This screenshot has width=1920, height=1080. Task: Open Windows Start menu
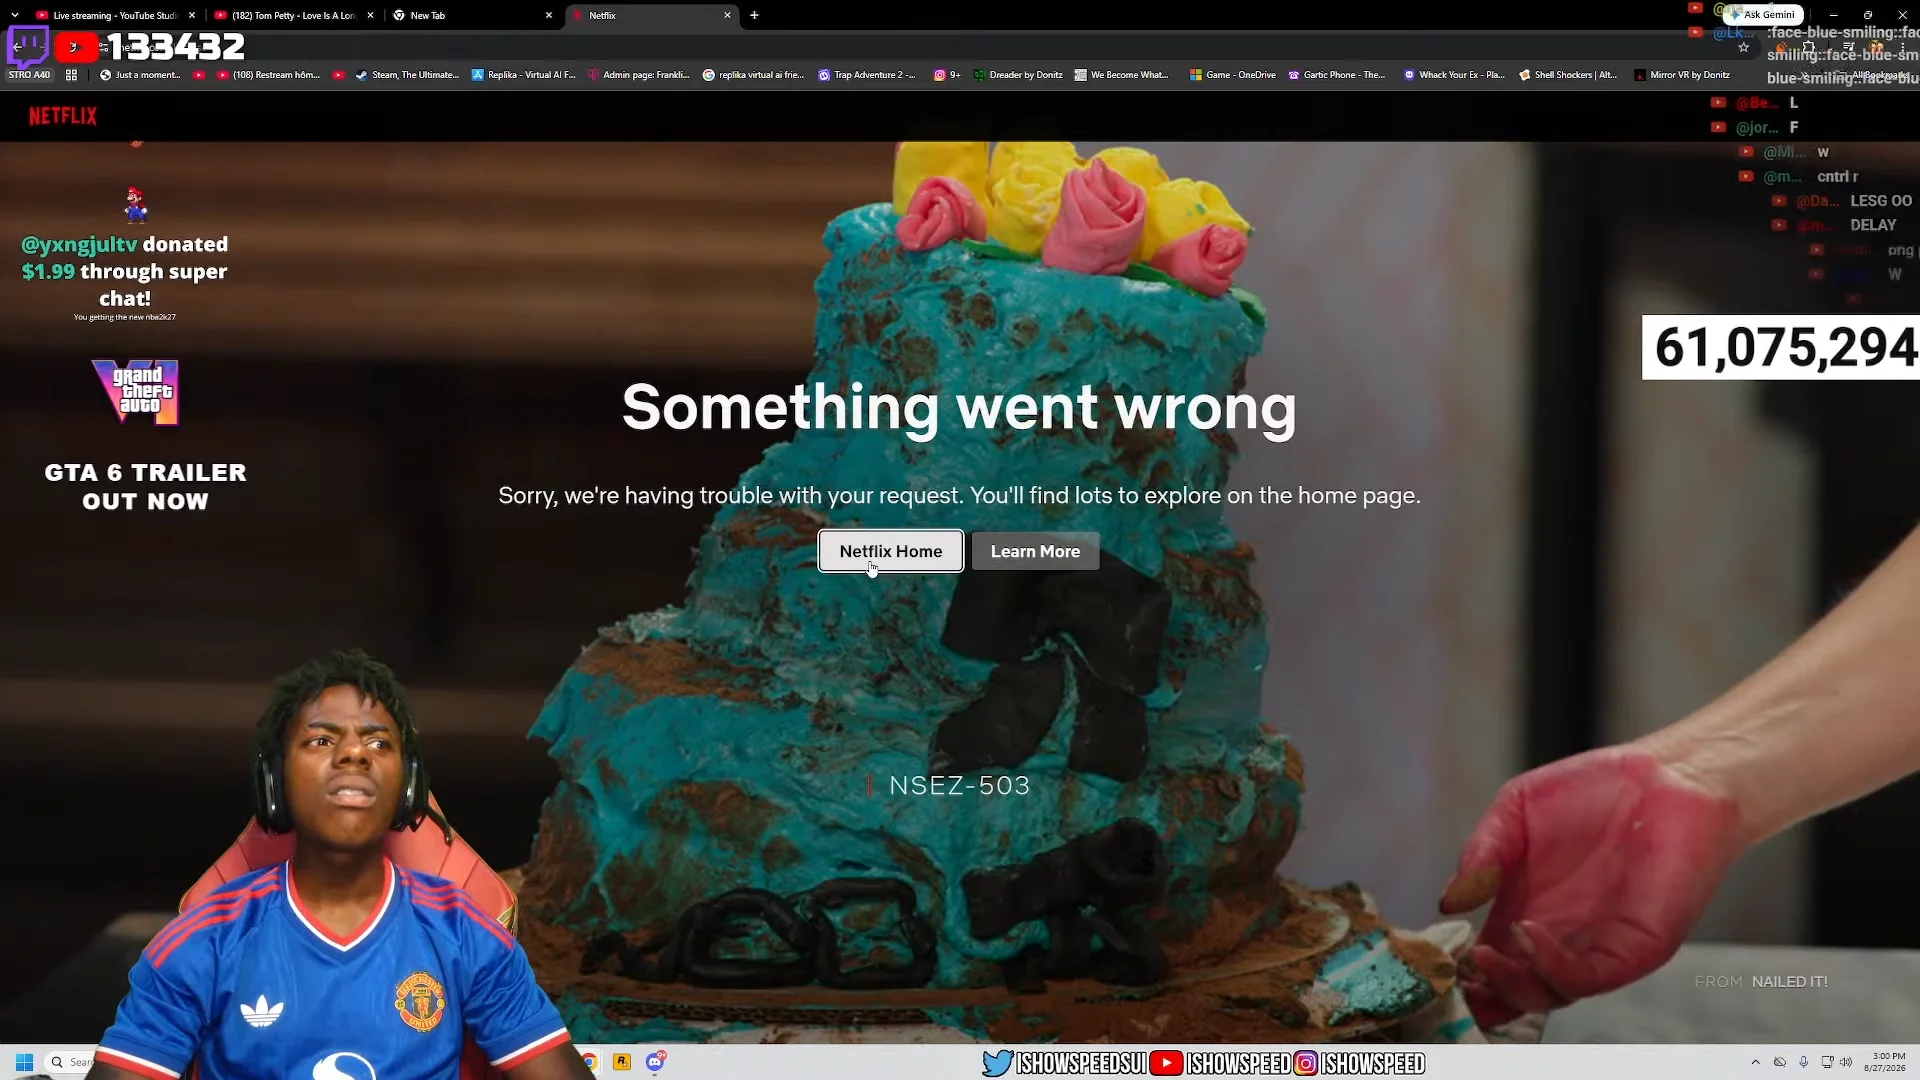(x=25, y=1062)
